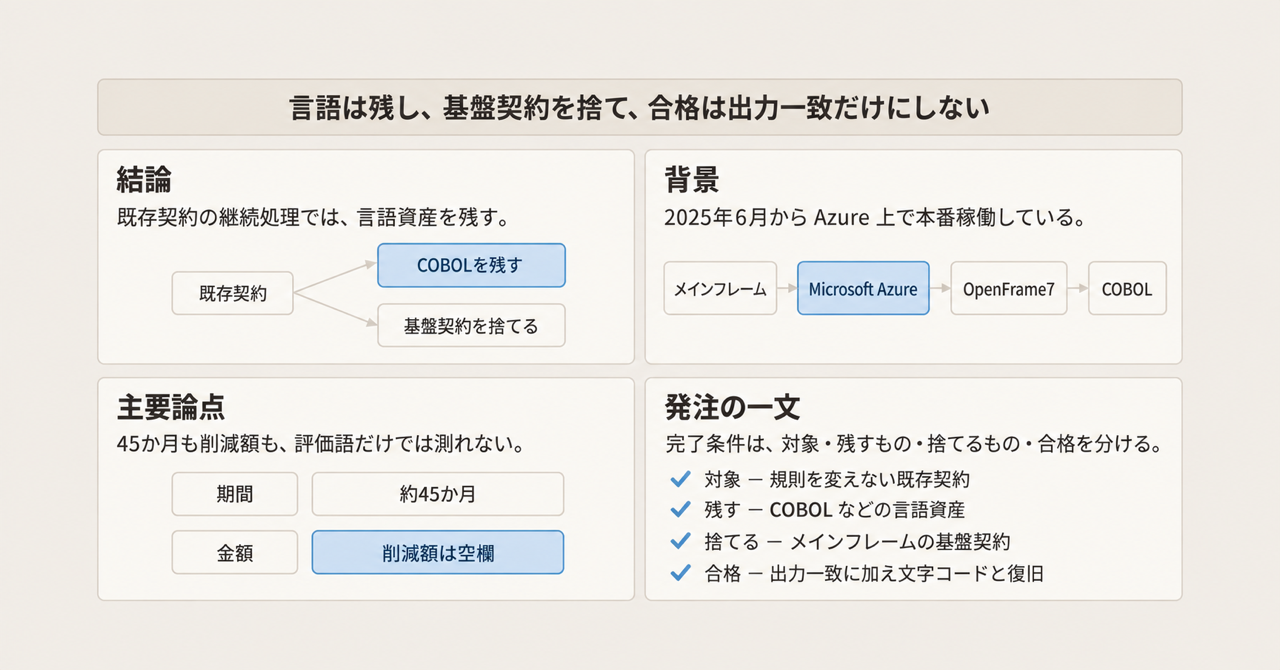The width and height of the screenshot is (1280, 670).
Task: Select the text 合格 — 出力一致に加え文字コードと復旧
Action: (x=874, y=574)
